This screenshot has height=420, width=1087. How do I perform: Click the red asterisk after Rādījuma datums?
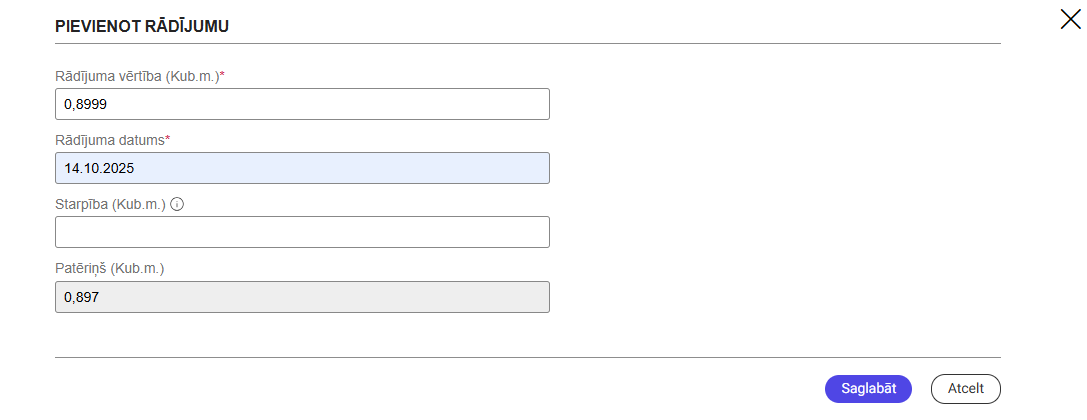point(168,139)
